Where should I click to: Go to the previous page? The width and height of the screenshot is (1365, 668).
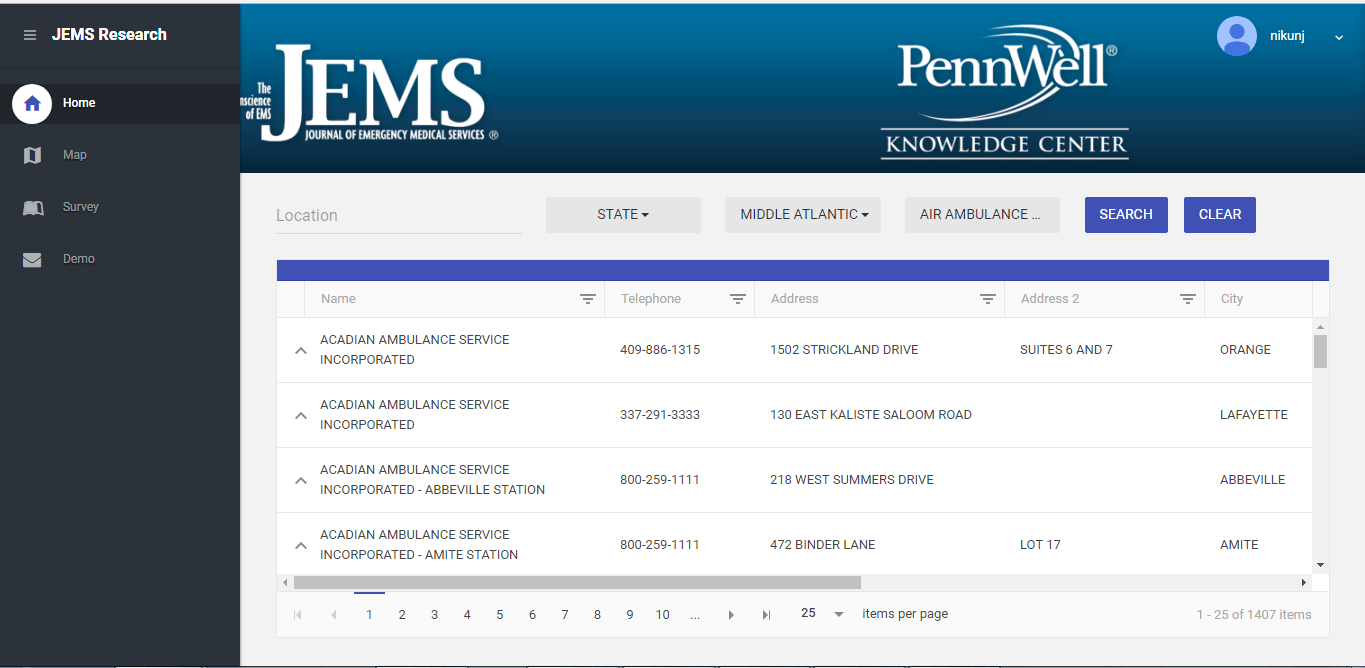pyautogui.click(x=333, y=615)
